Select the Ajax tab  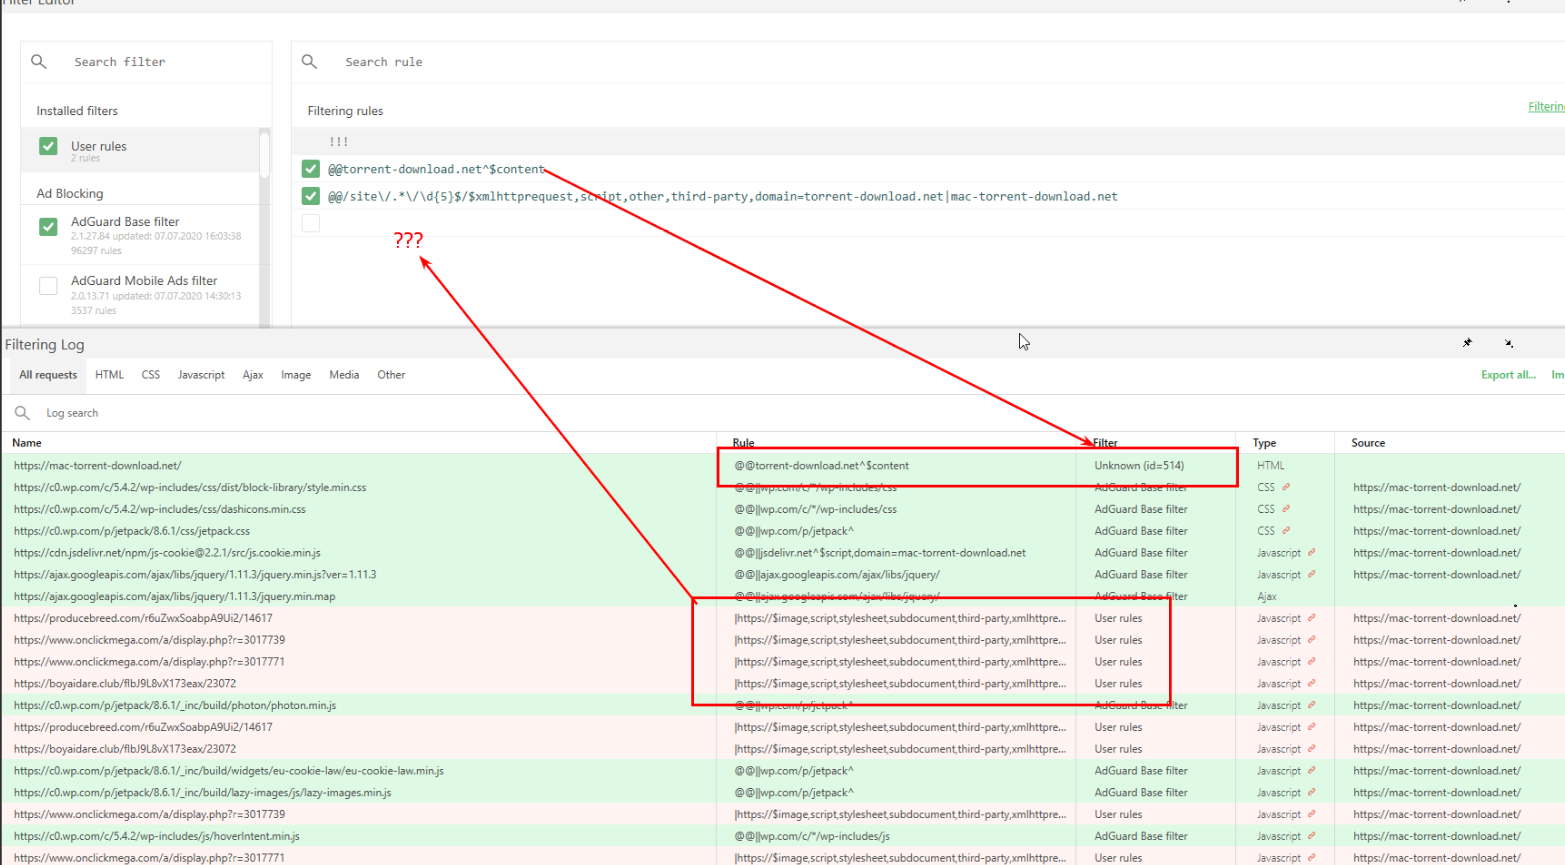pos(253,375)
